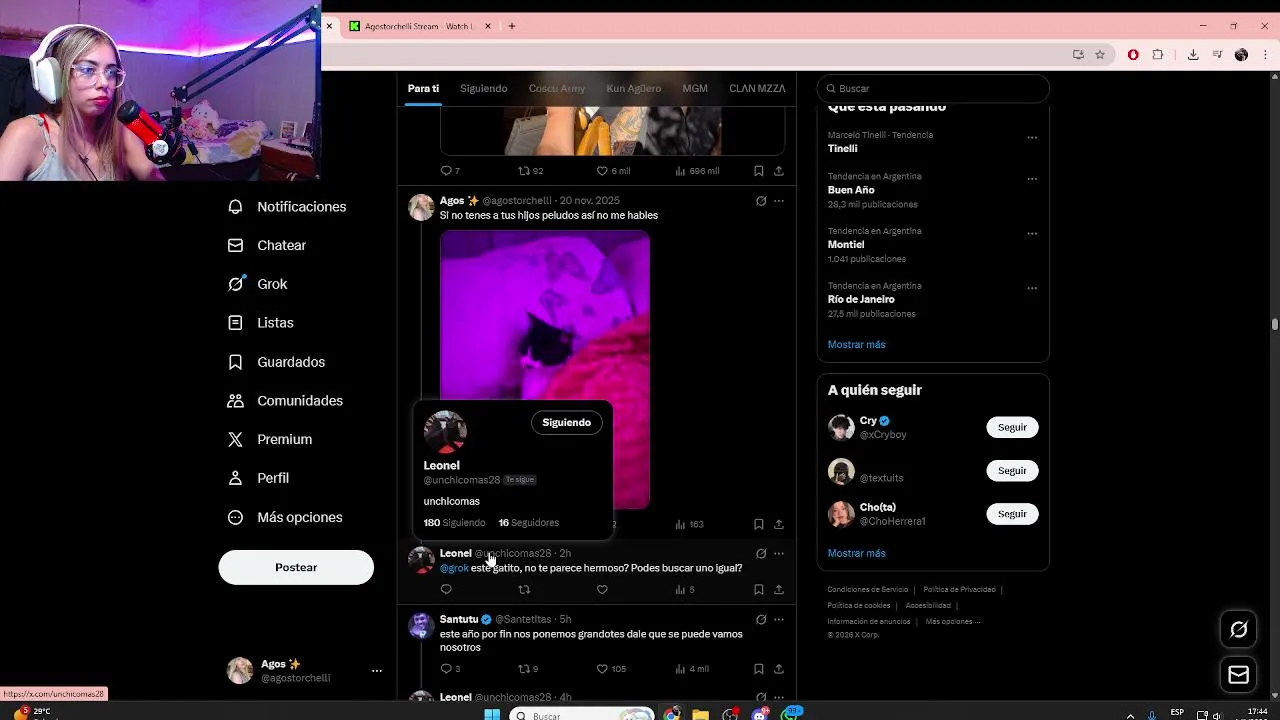Open Leonel's 180 Siguiendo list
The height and width of the screenshot is (720, 1280).
[454, 523]
